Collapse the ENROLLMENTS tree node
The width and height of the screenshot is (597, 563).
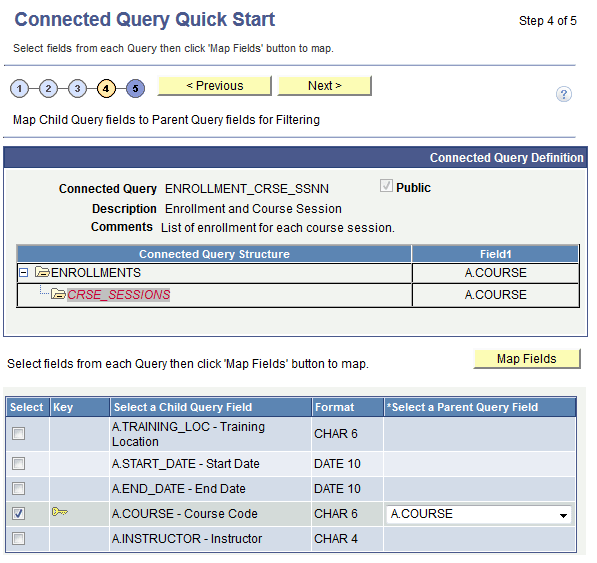click(x=24, y=273)
